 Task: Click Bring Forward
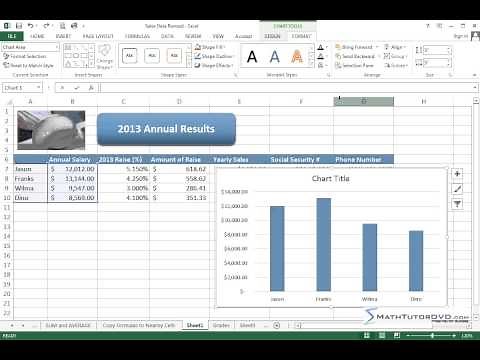(x=354, y=47)
